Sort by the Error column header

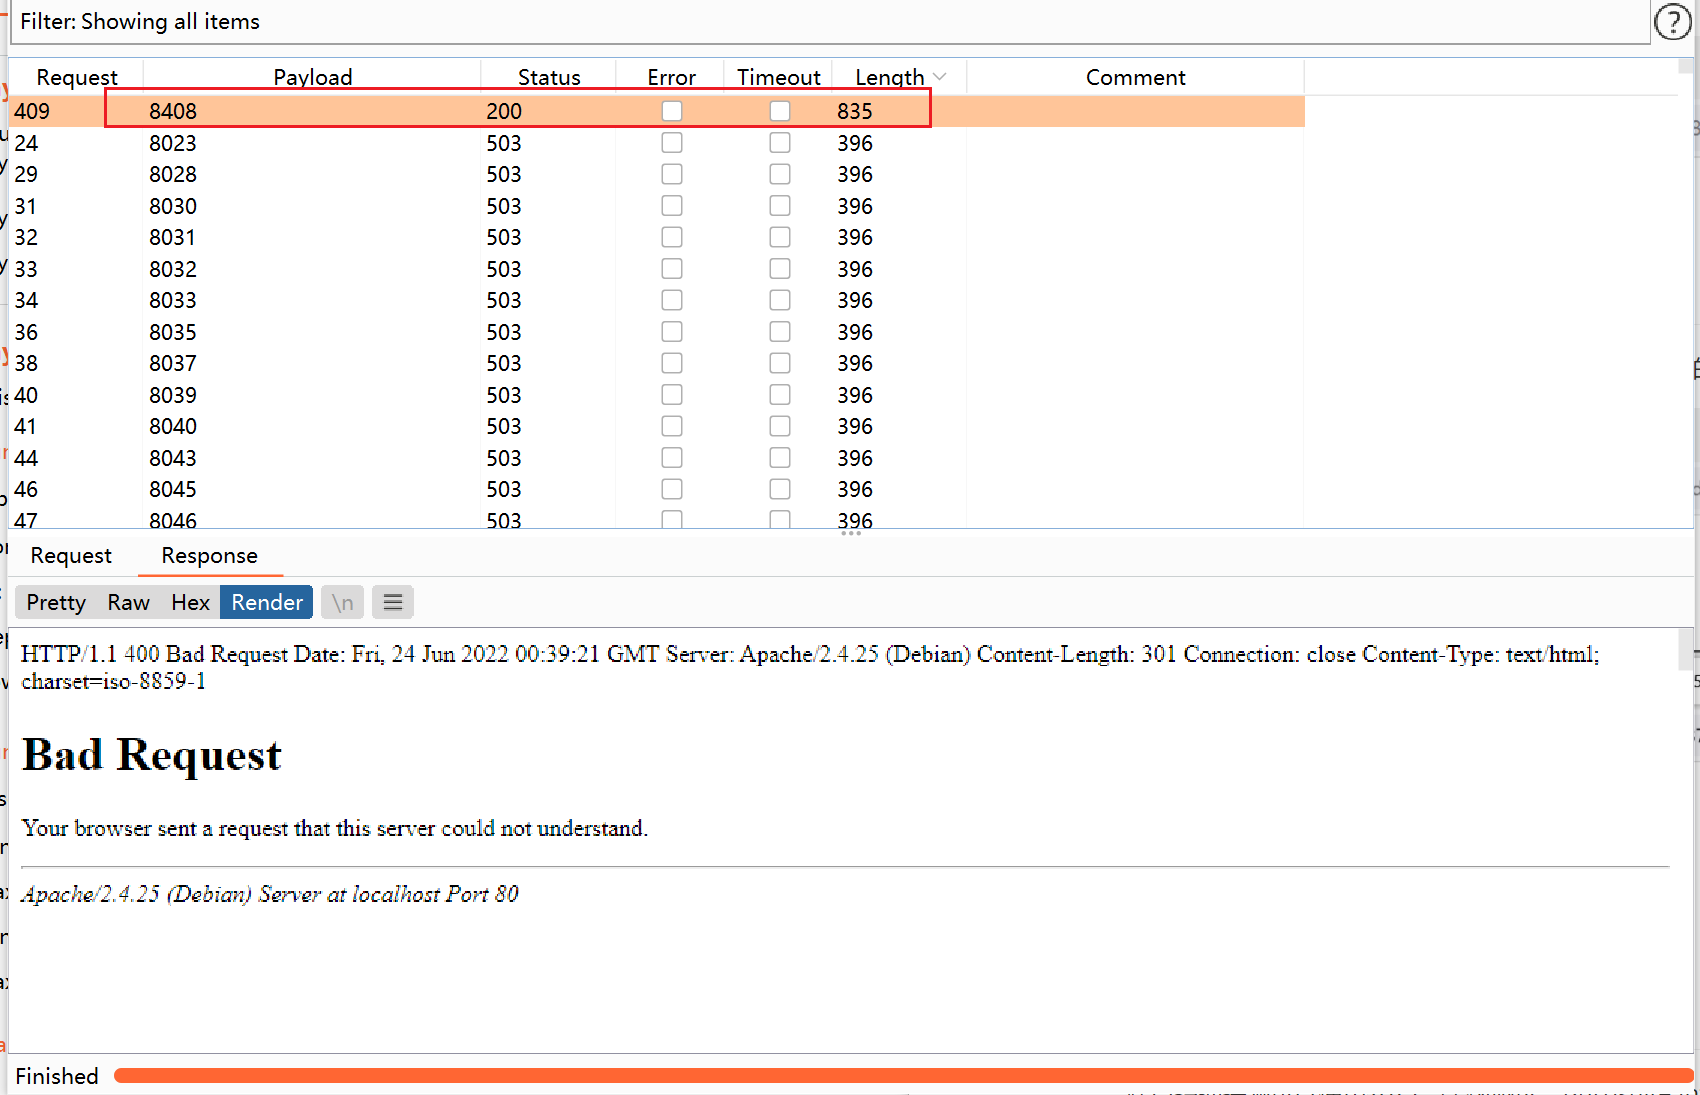click(671, 77)
